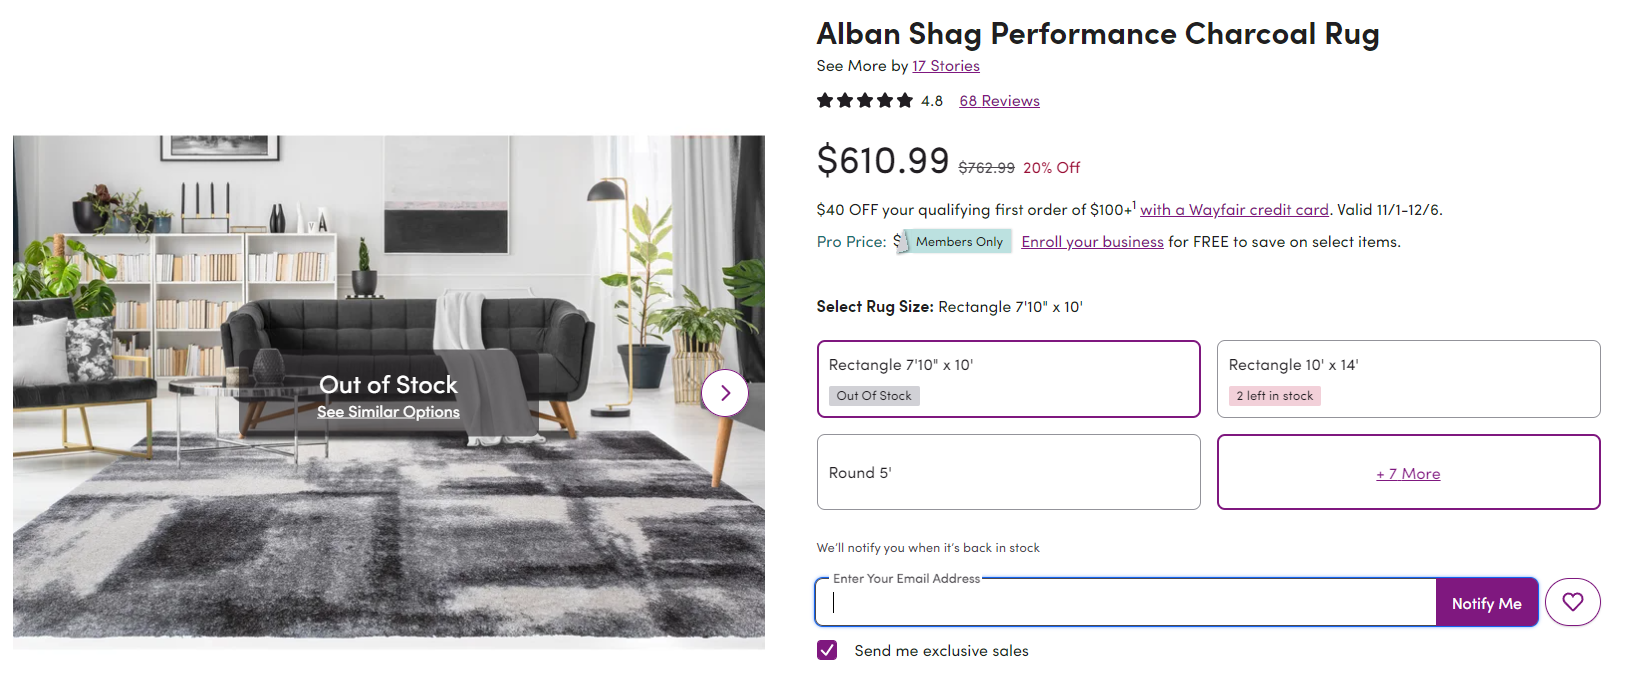Focus the Enter Your Email Address field
This screenshot has height=698, width=1625.
coord(1125,603)
